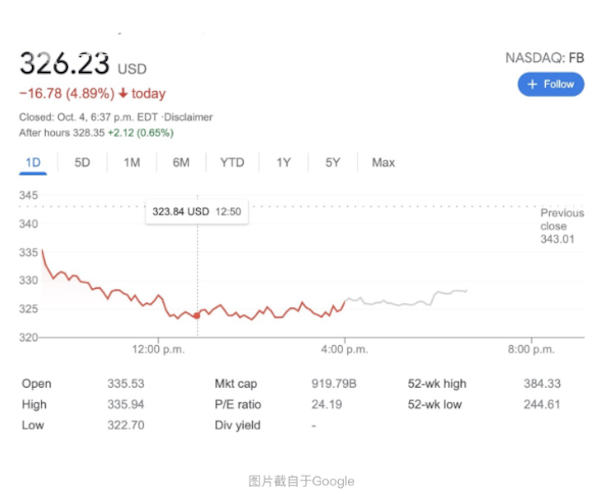
Task: Click the Closed: Oct. 4 timestamp text
Action: (88, 117)
